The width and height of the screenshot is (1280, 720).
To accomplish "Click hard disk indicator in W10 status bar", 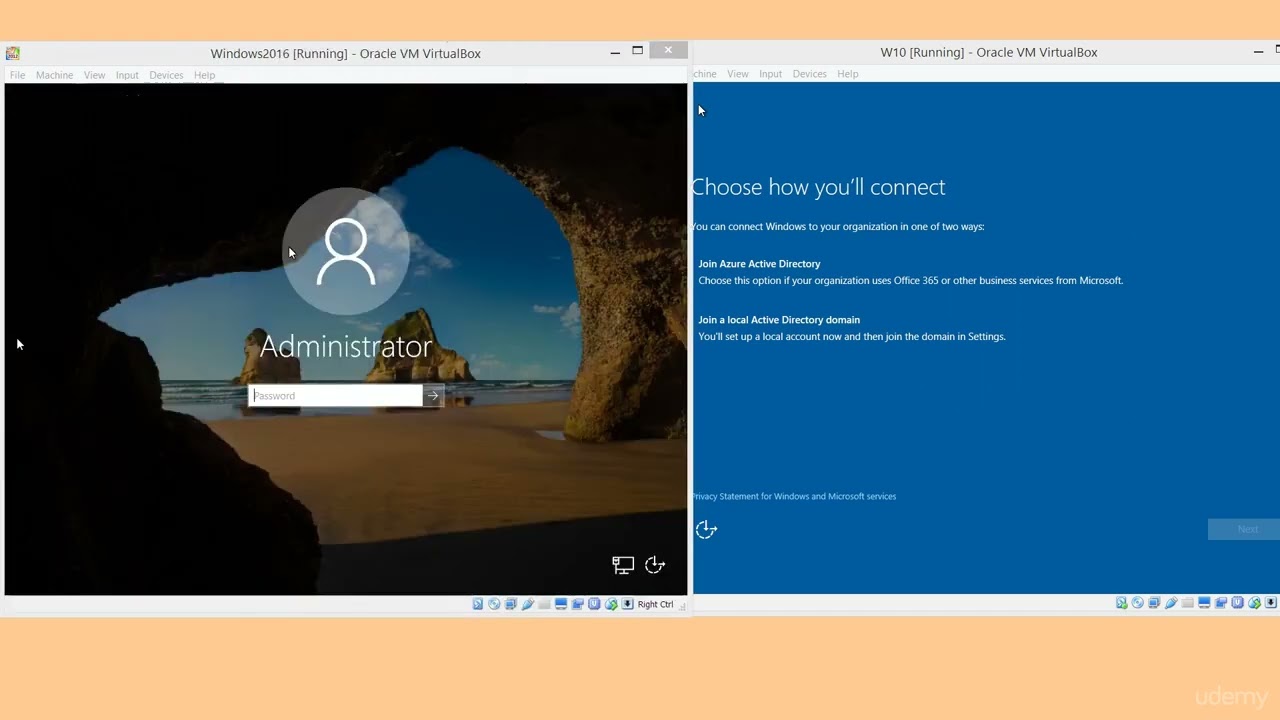I will (1122, 603).
